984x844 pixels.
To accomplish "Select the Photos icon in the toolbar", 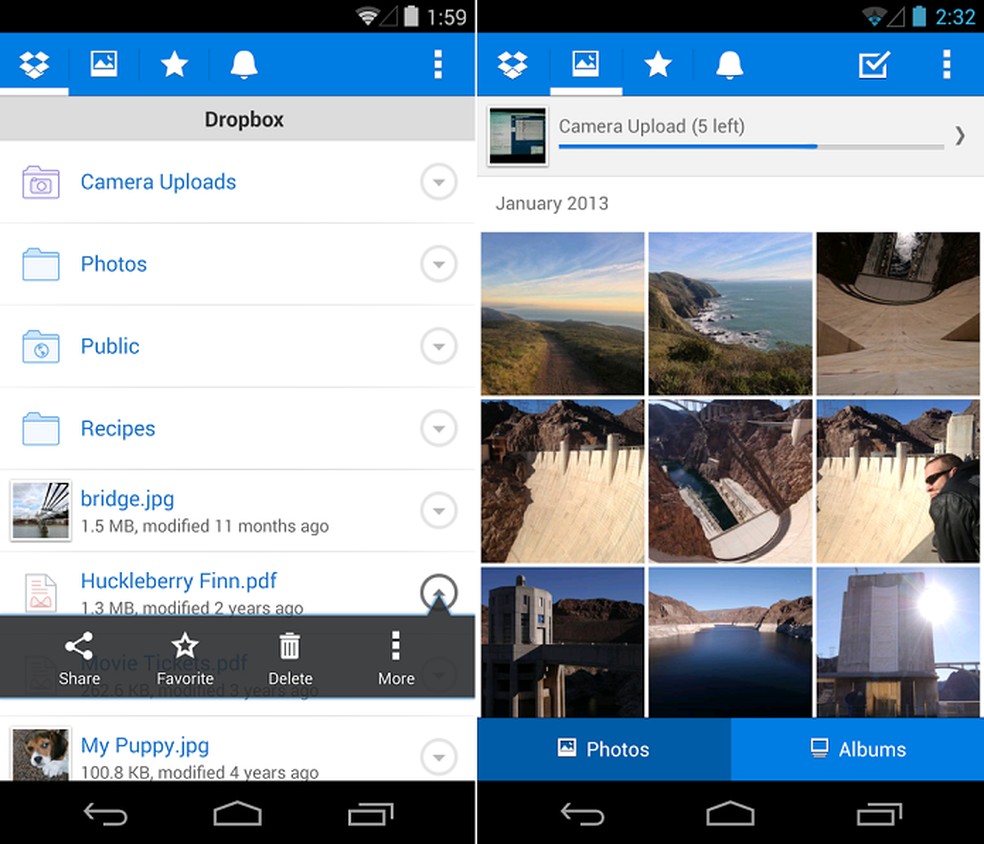I will pyautogui.click(x=586, y=64).
